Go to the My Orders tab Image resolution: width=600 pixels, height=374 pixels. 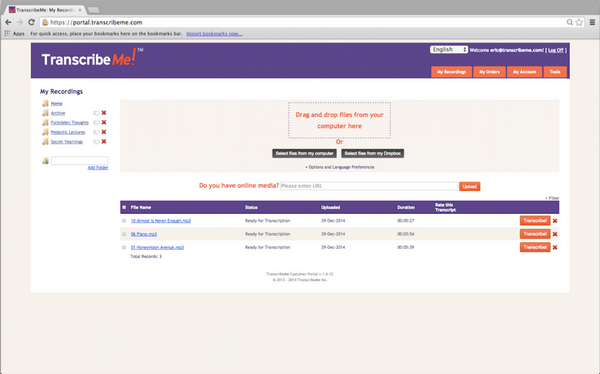489,72
